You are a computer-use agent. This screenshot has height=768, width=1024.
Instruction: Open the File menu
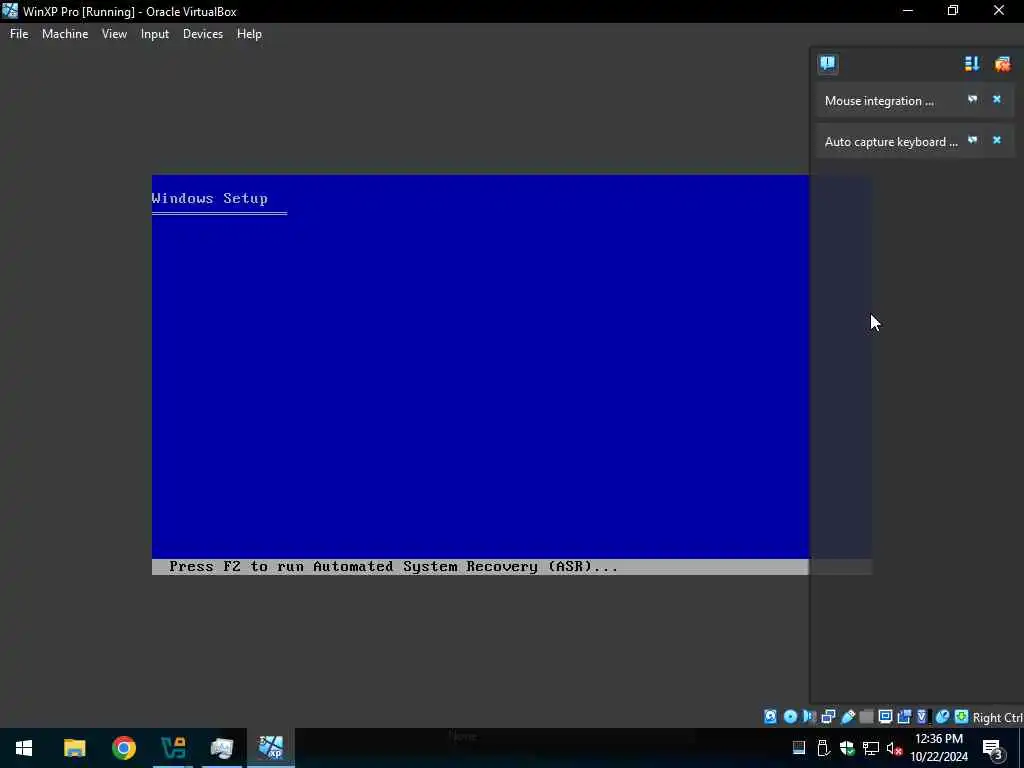19,34
